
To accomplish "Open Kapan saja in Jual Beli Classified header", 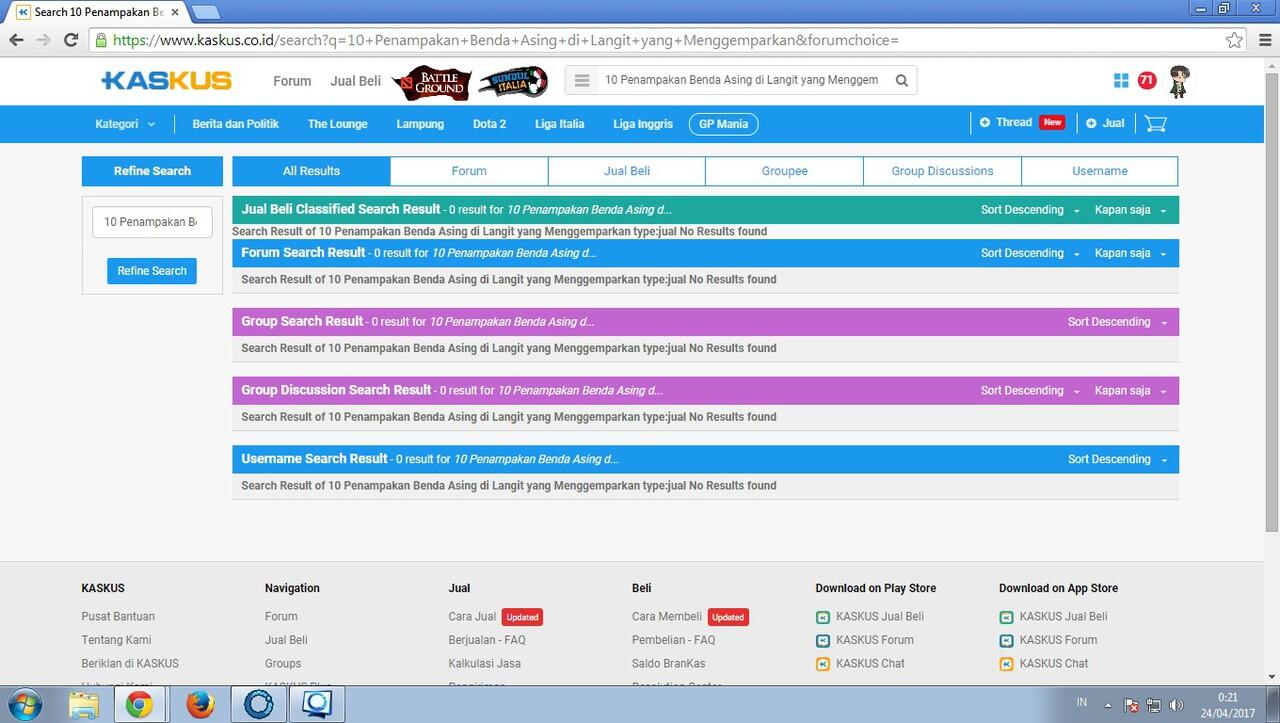I will coord(1131,210).
